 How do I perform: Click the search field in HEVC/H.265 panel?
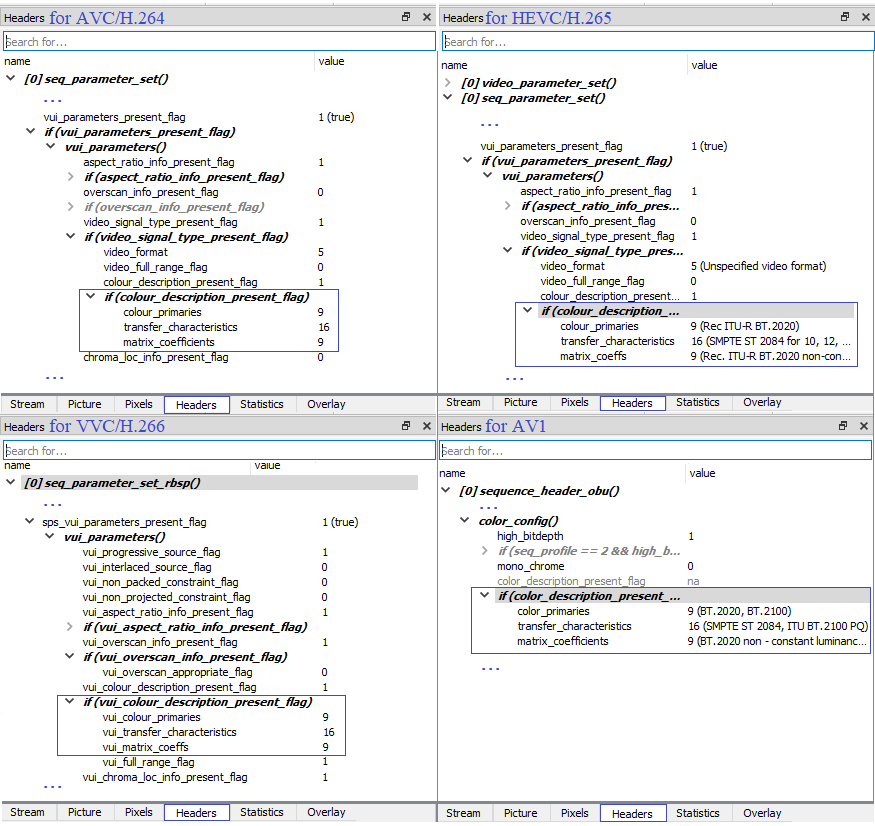point(658,41)
